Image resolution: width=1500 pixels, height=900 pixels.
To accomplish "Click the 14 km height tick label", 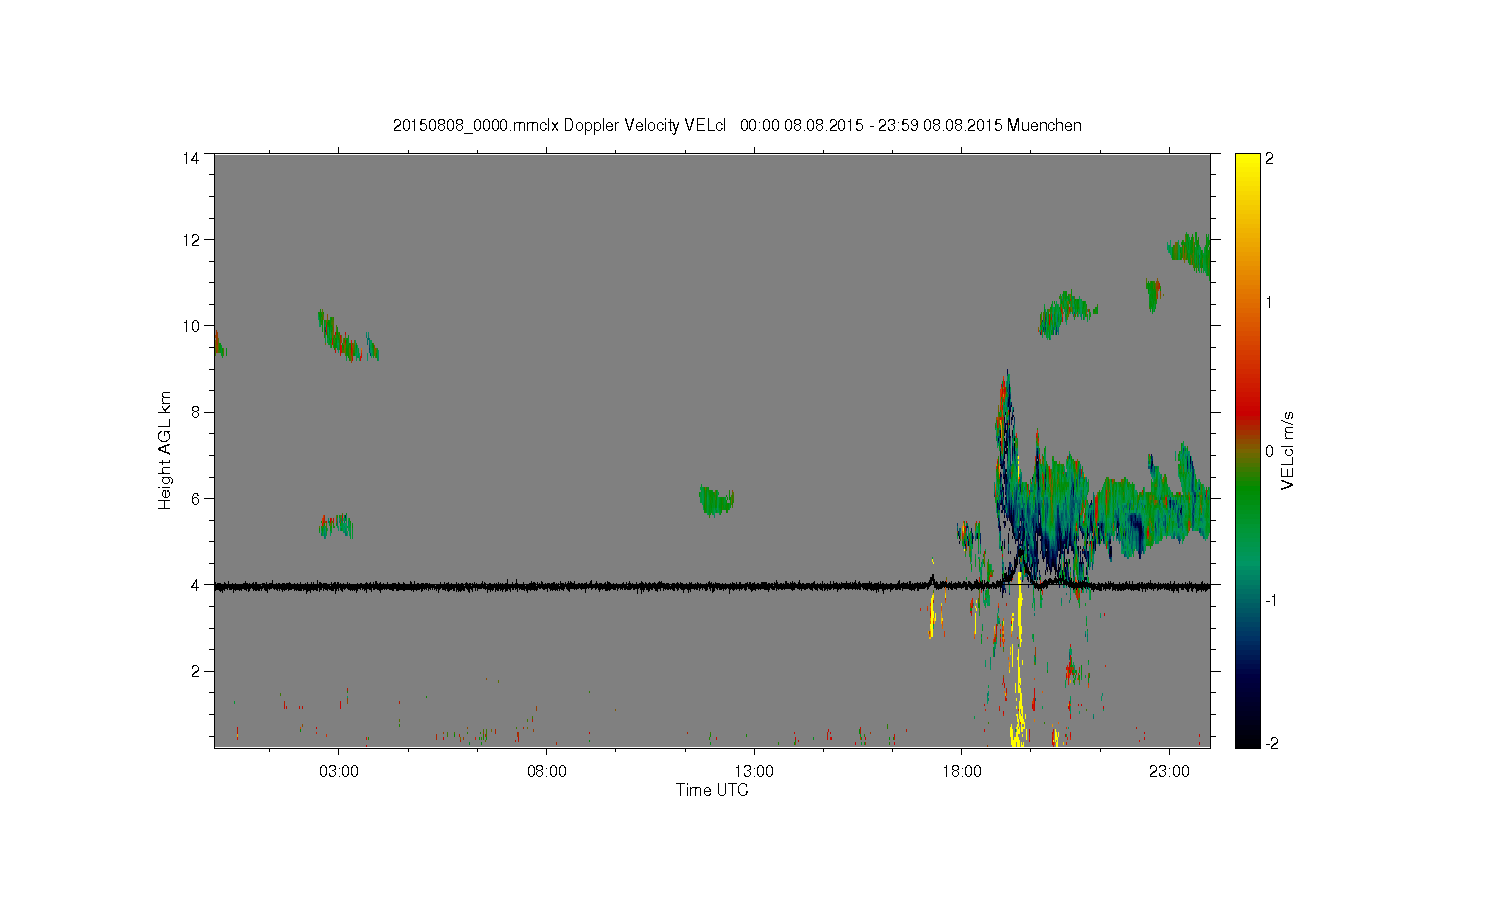I will pos(191,157).
